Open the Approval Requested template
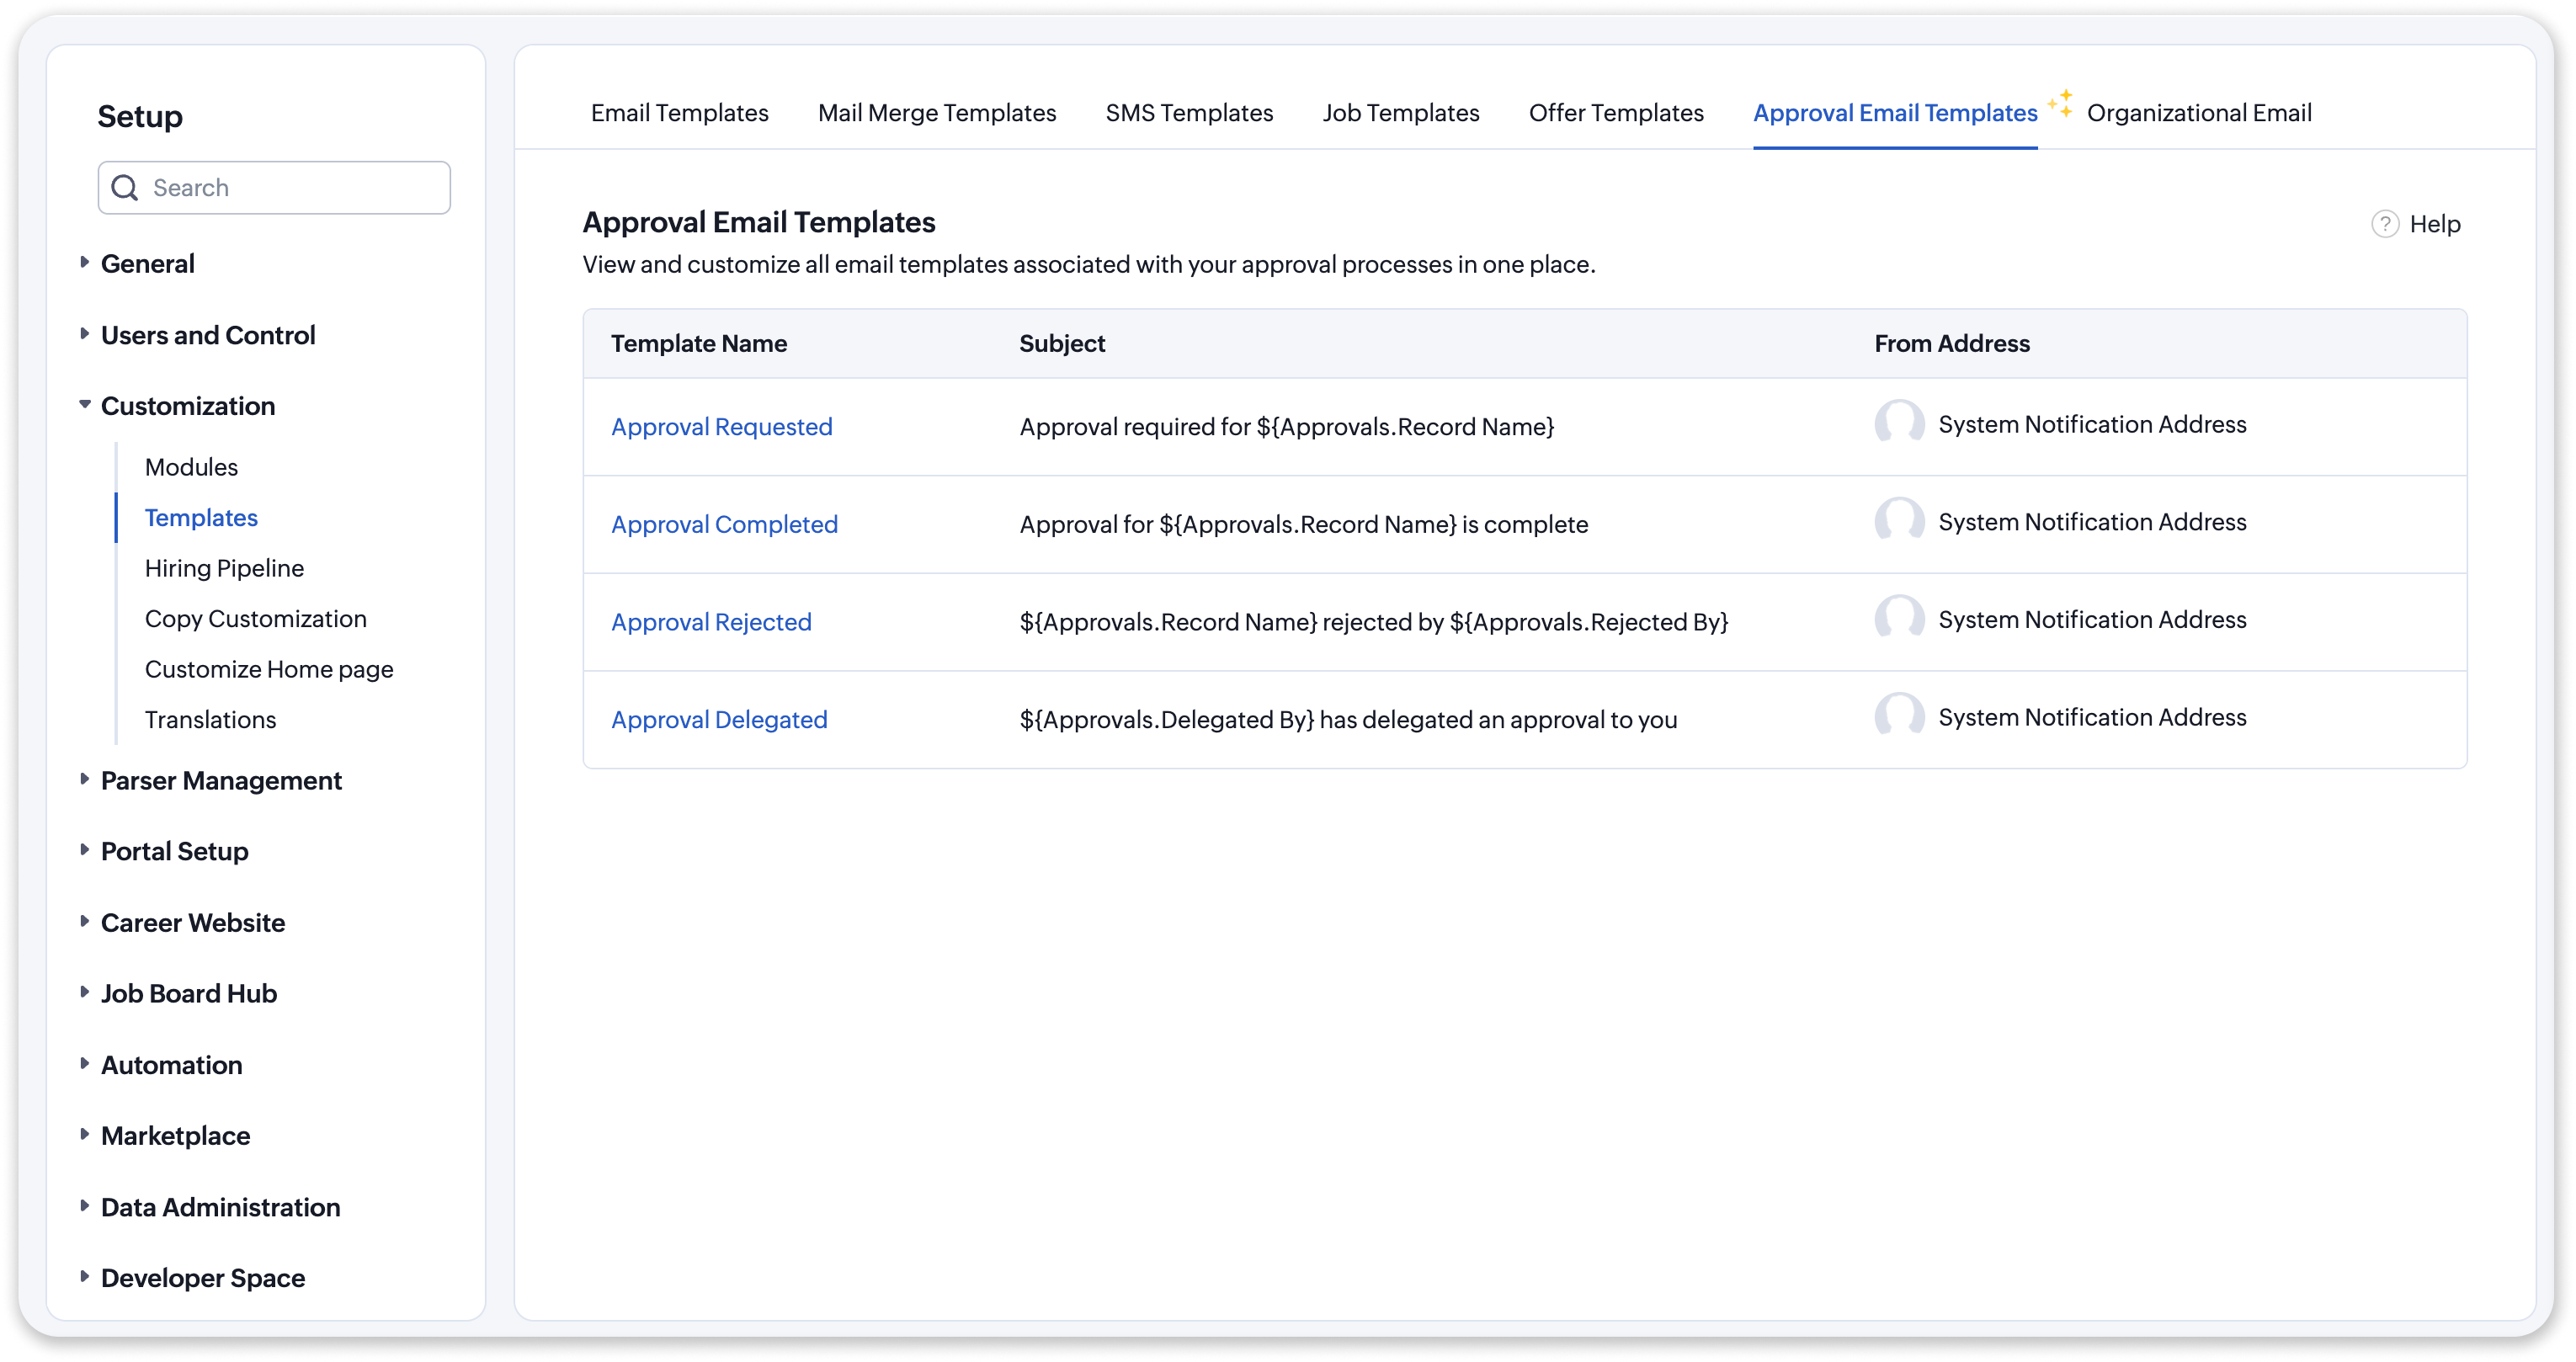The image size is (2576, 1362). (721, 427)
